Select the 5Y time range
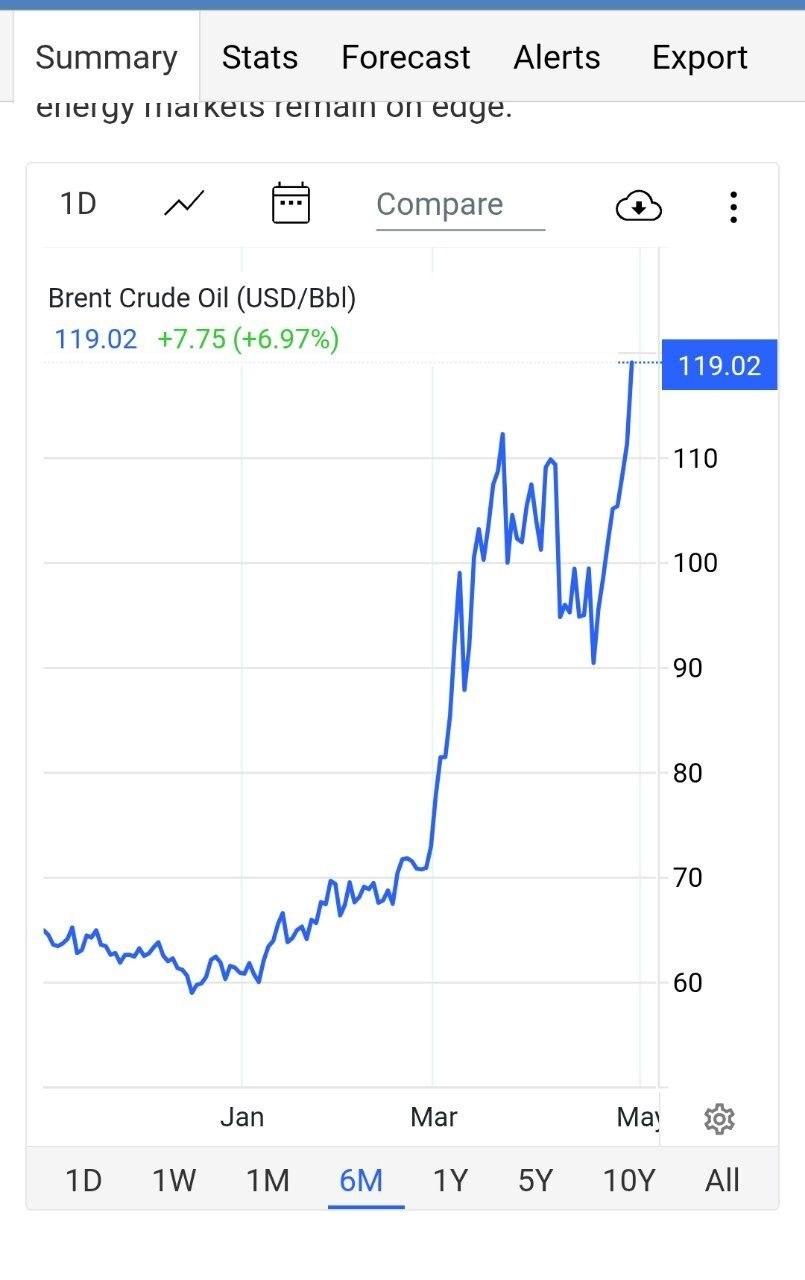Viewport: 805px width, 1280px height. (x=536, y=1181)
